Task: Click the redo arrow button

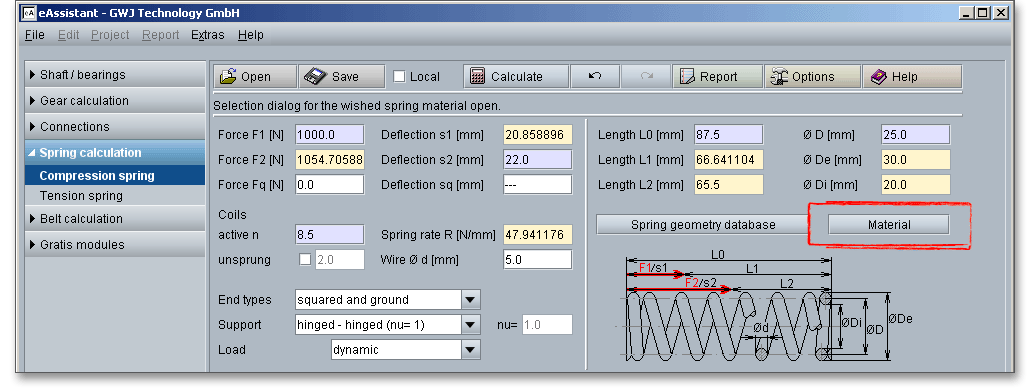Action: tap(646, 77)
